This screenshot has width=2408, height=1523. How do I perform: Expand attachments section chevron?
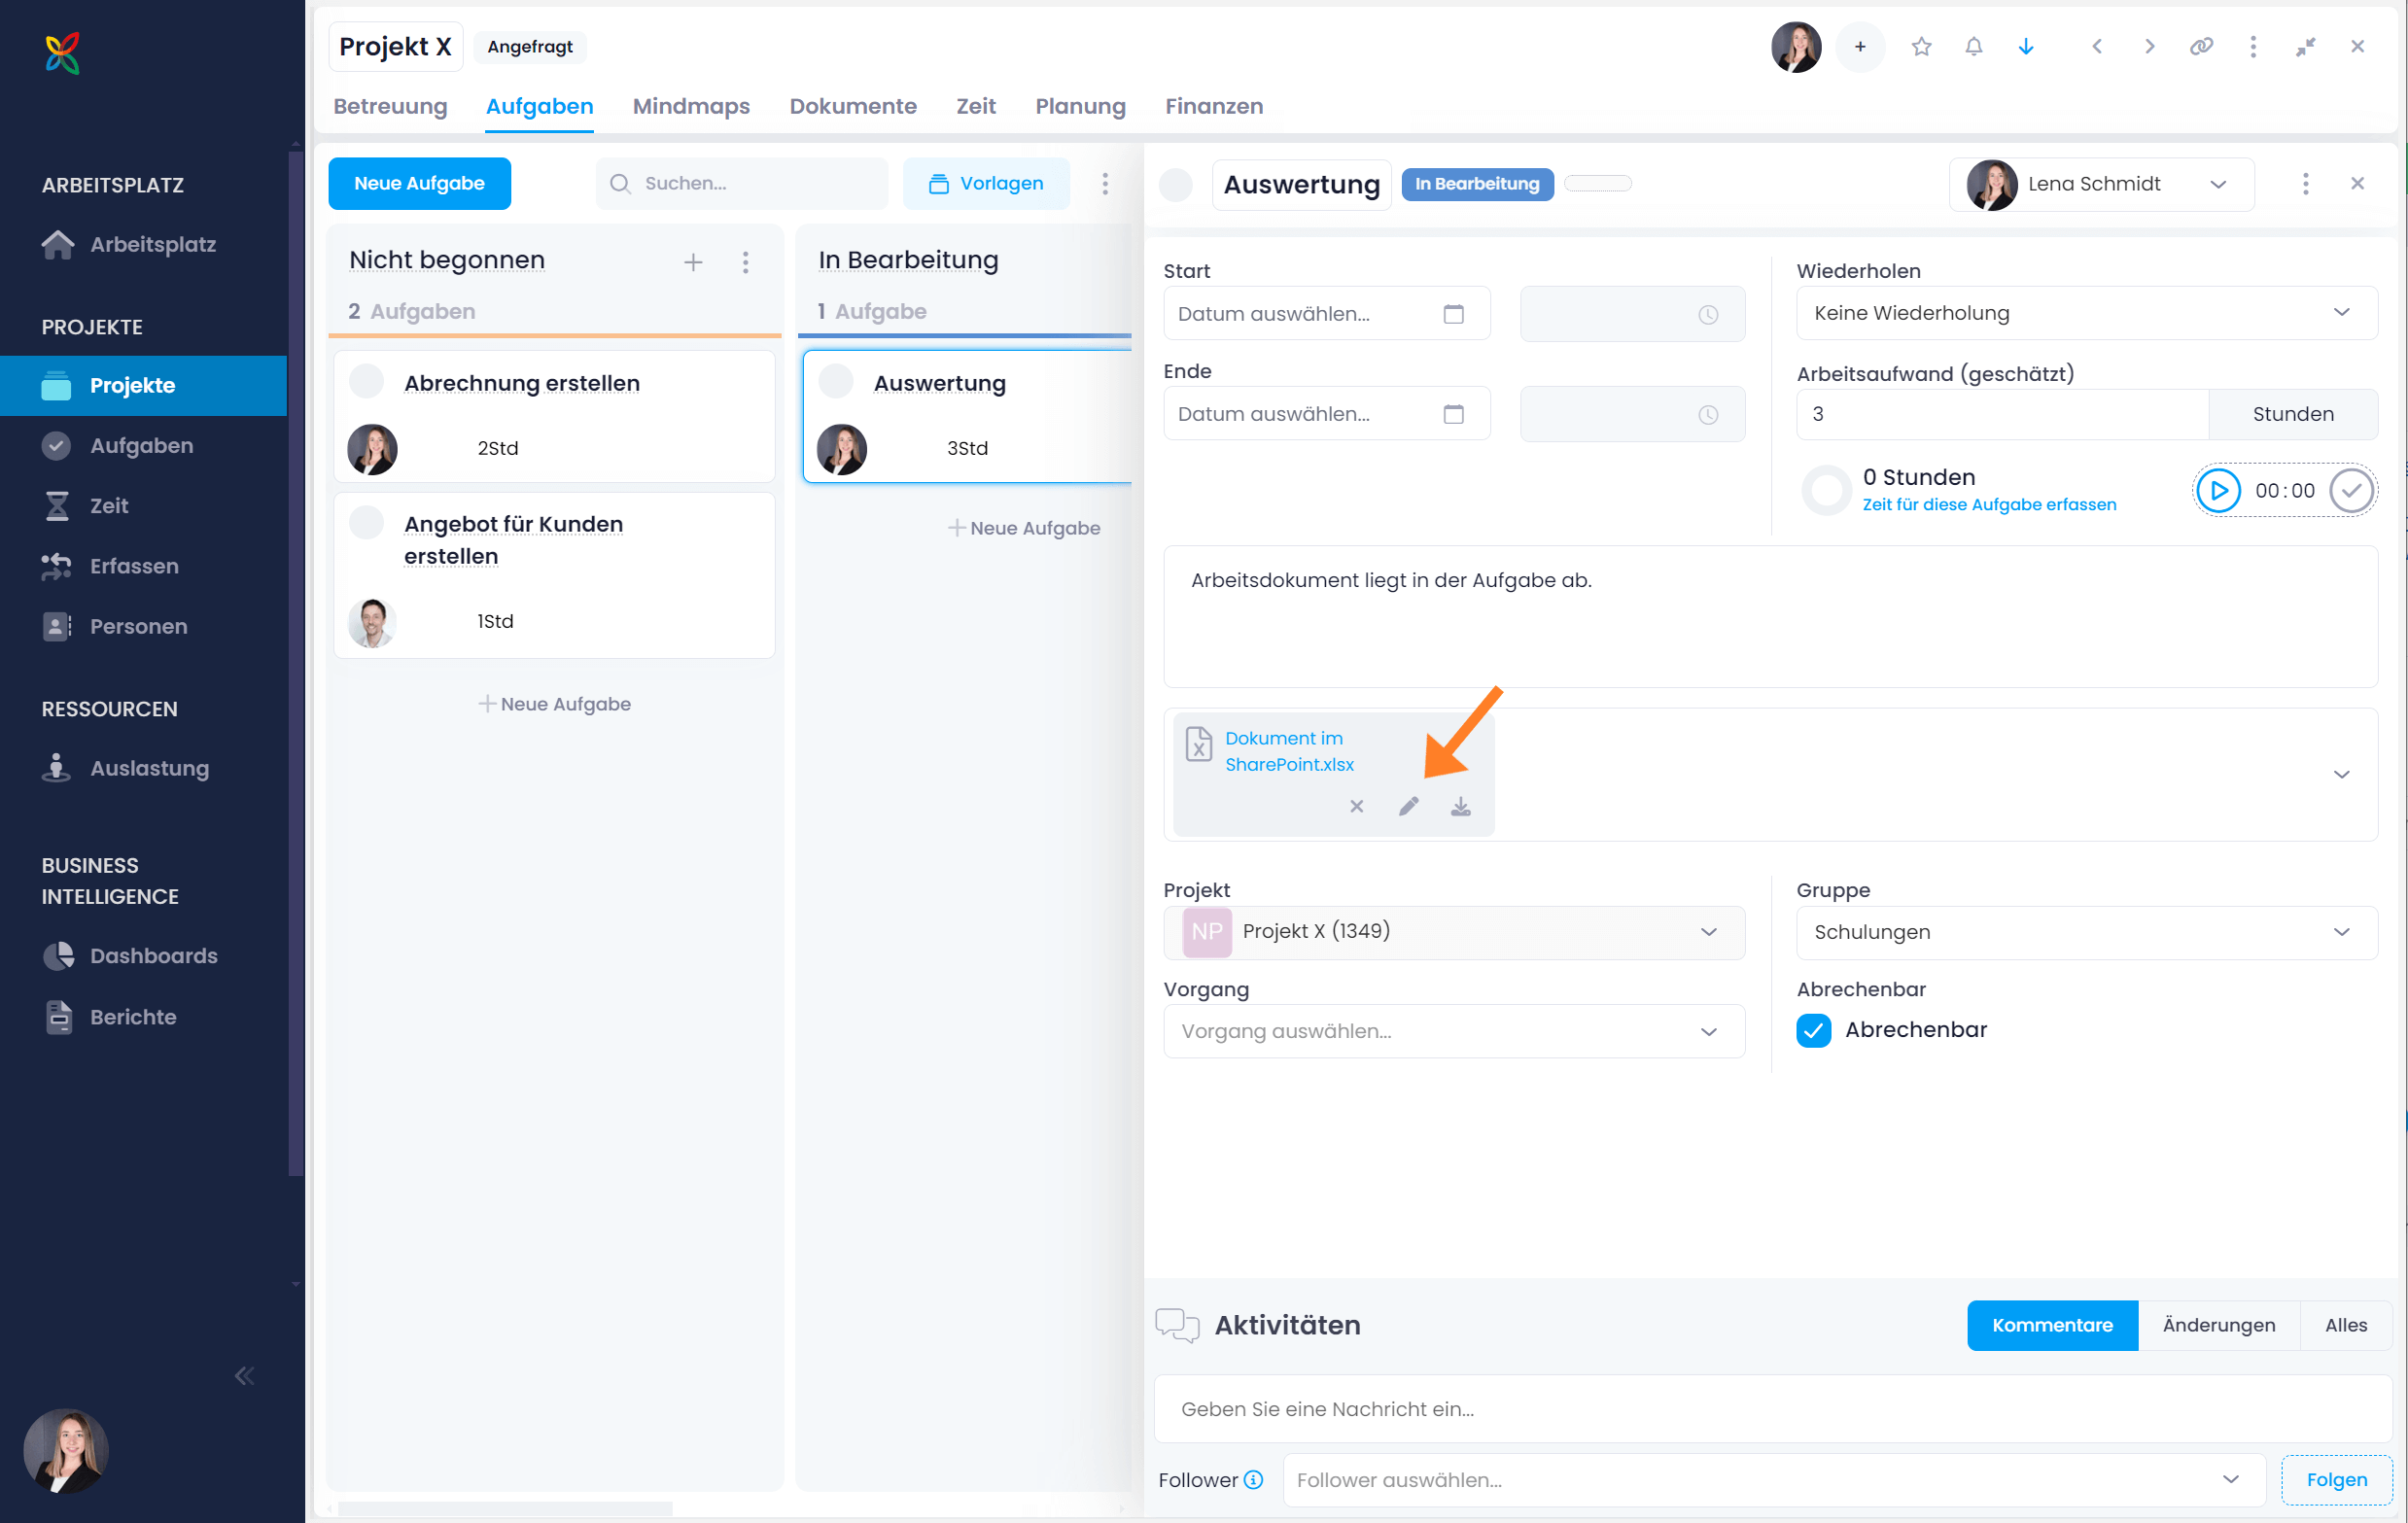click(x=2341, y=775)
